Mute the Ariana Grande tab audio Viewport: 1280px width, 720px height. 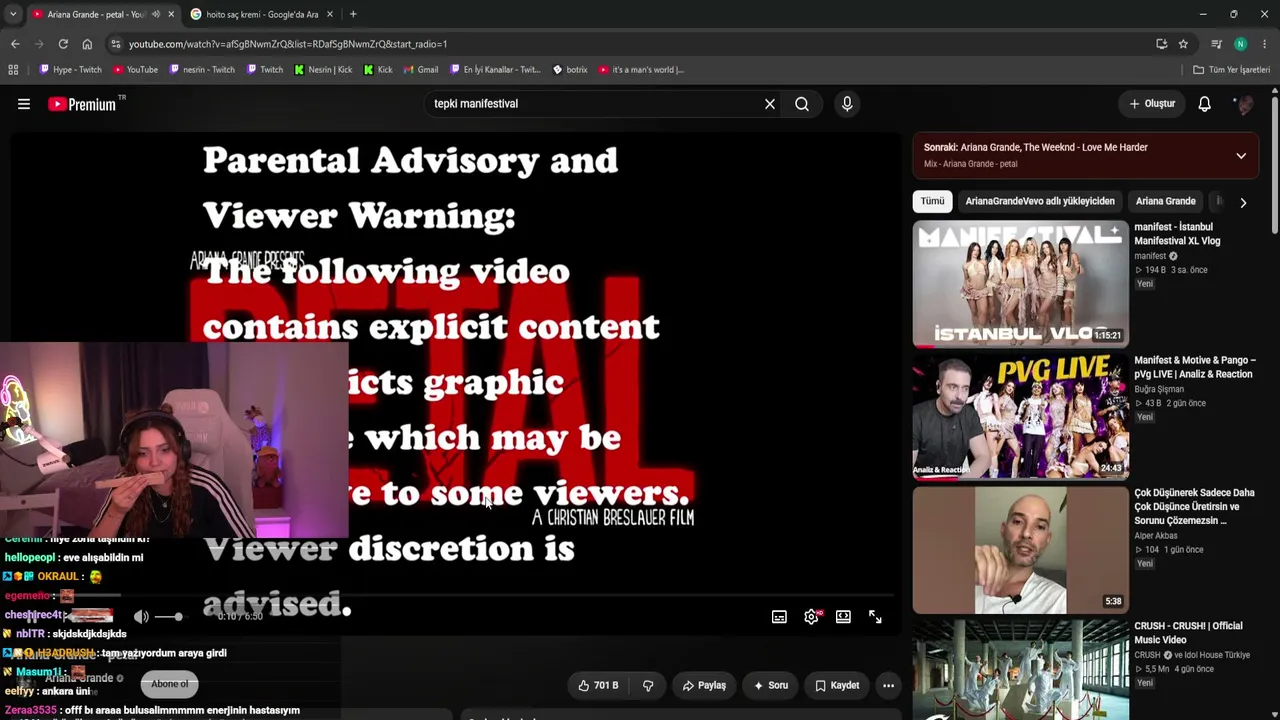[156, 14]
